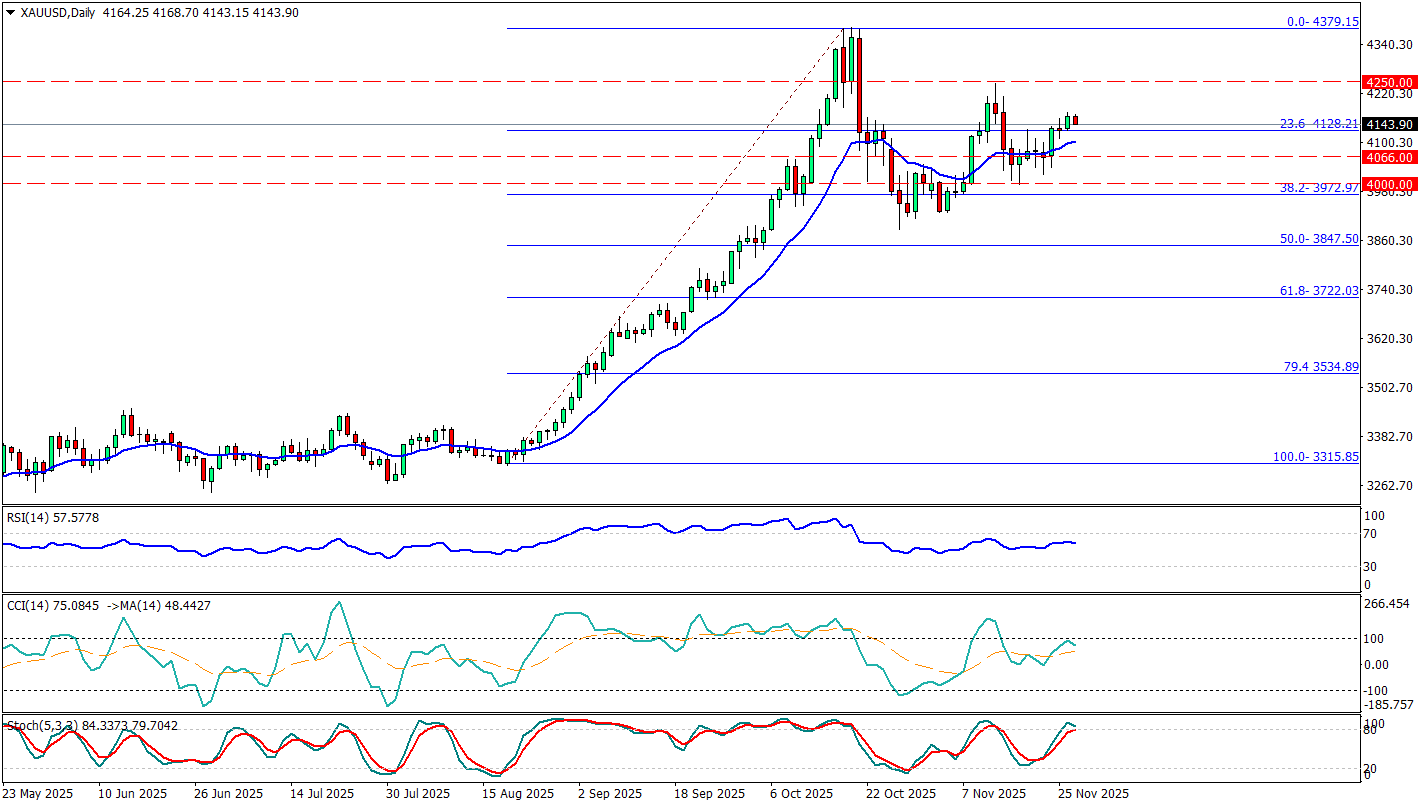Select the 61.8 - 3722.03 Fibonacci label
The image size is (1424, 806).
point(1319,290)
